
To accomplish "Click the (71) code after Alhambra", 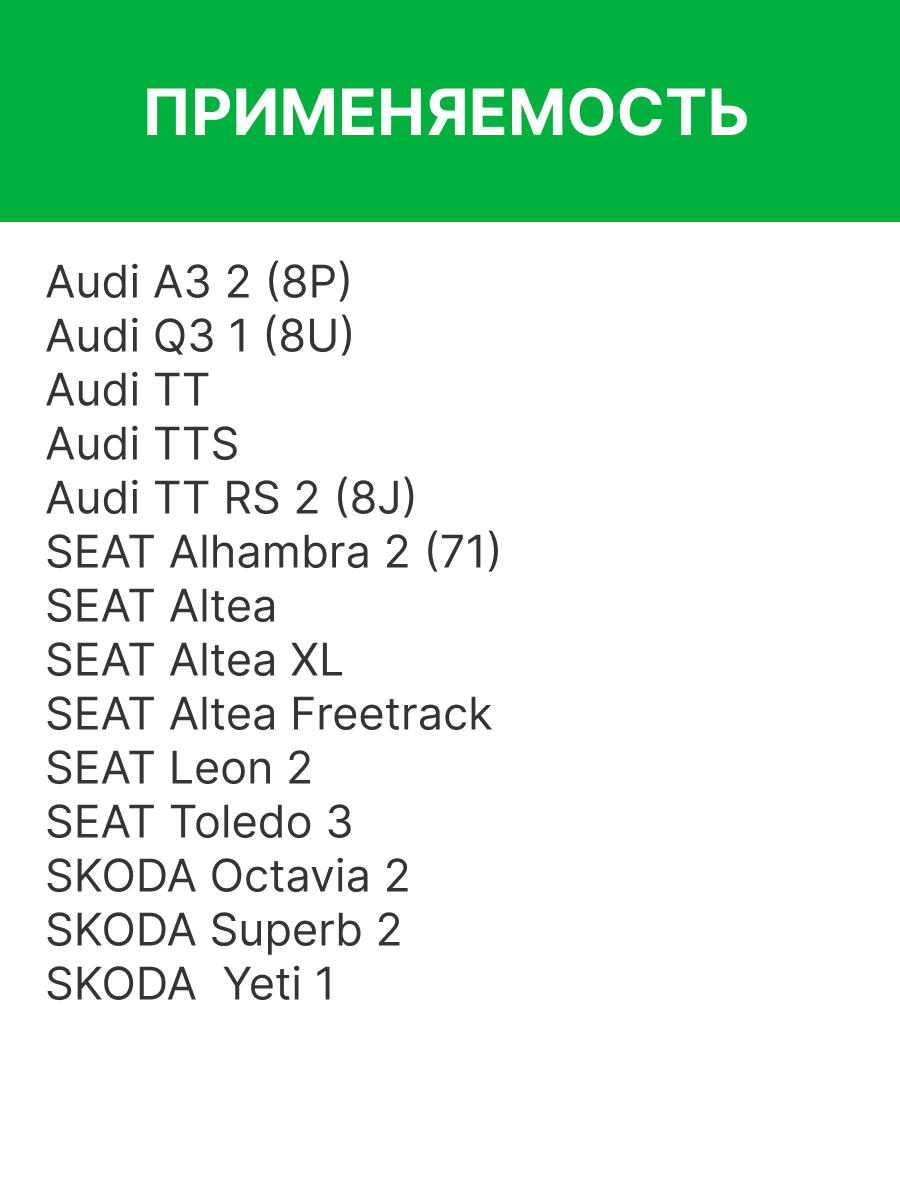I will 463,553.
